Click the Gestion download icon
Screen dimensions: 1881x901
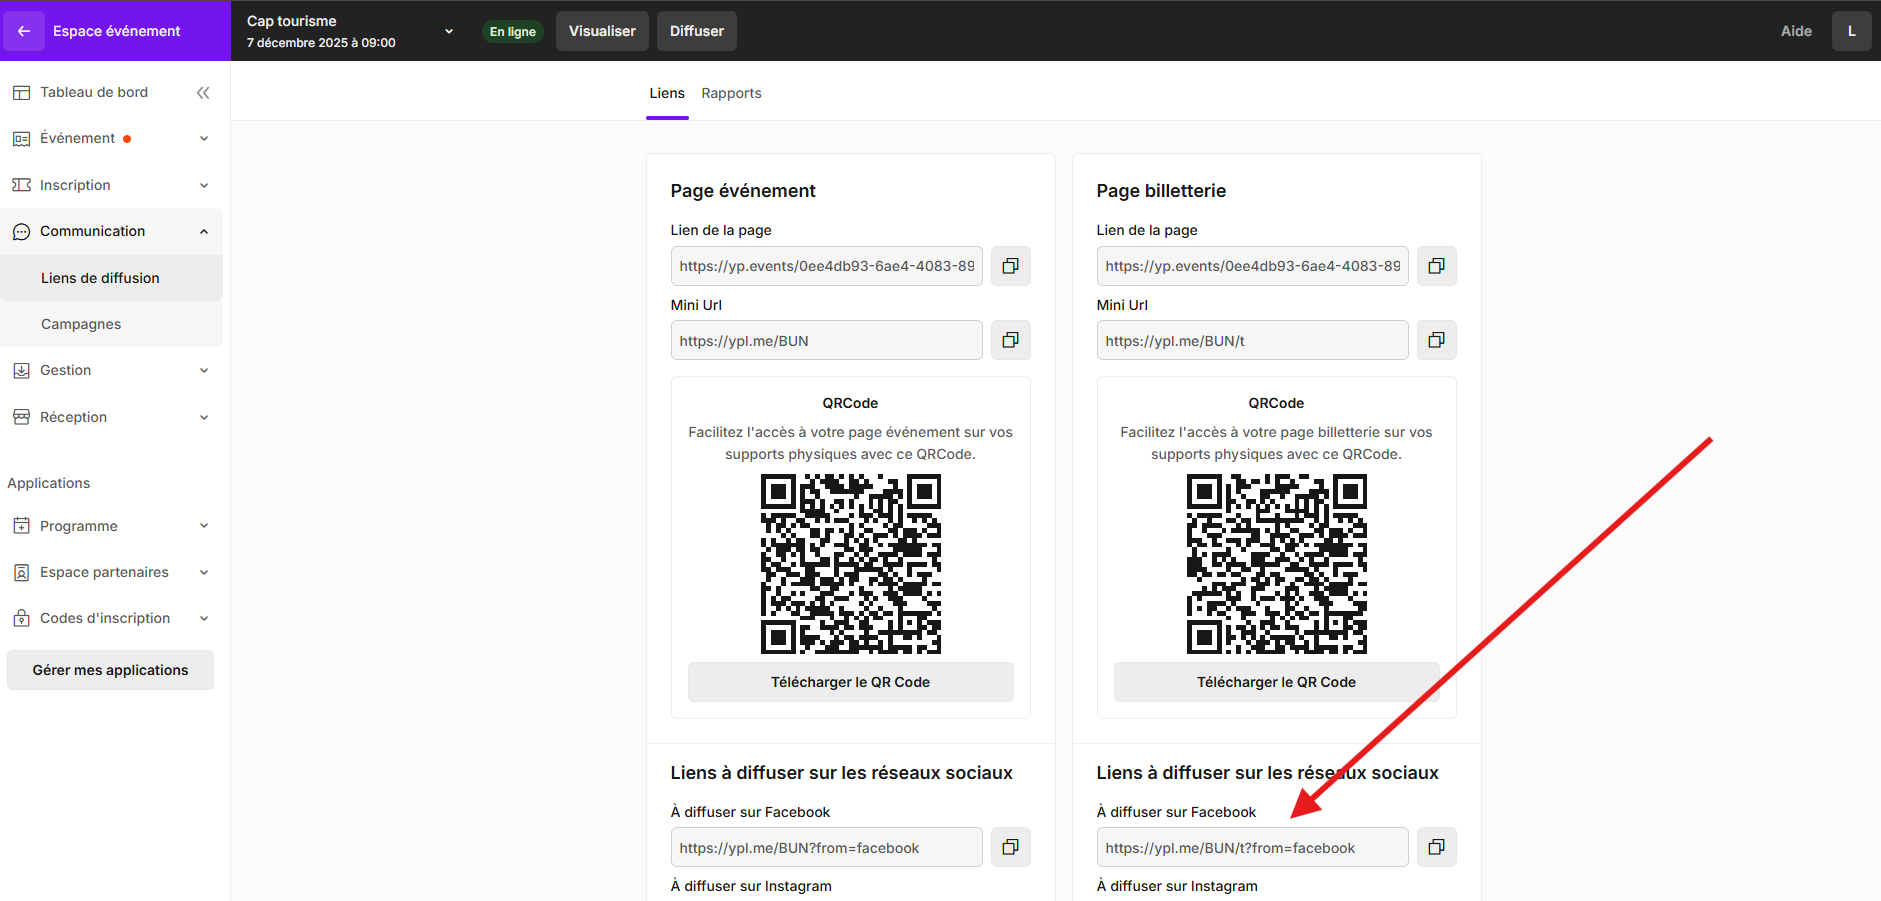tap(21, 371)
